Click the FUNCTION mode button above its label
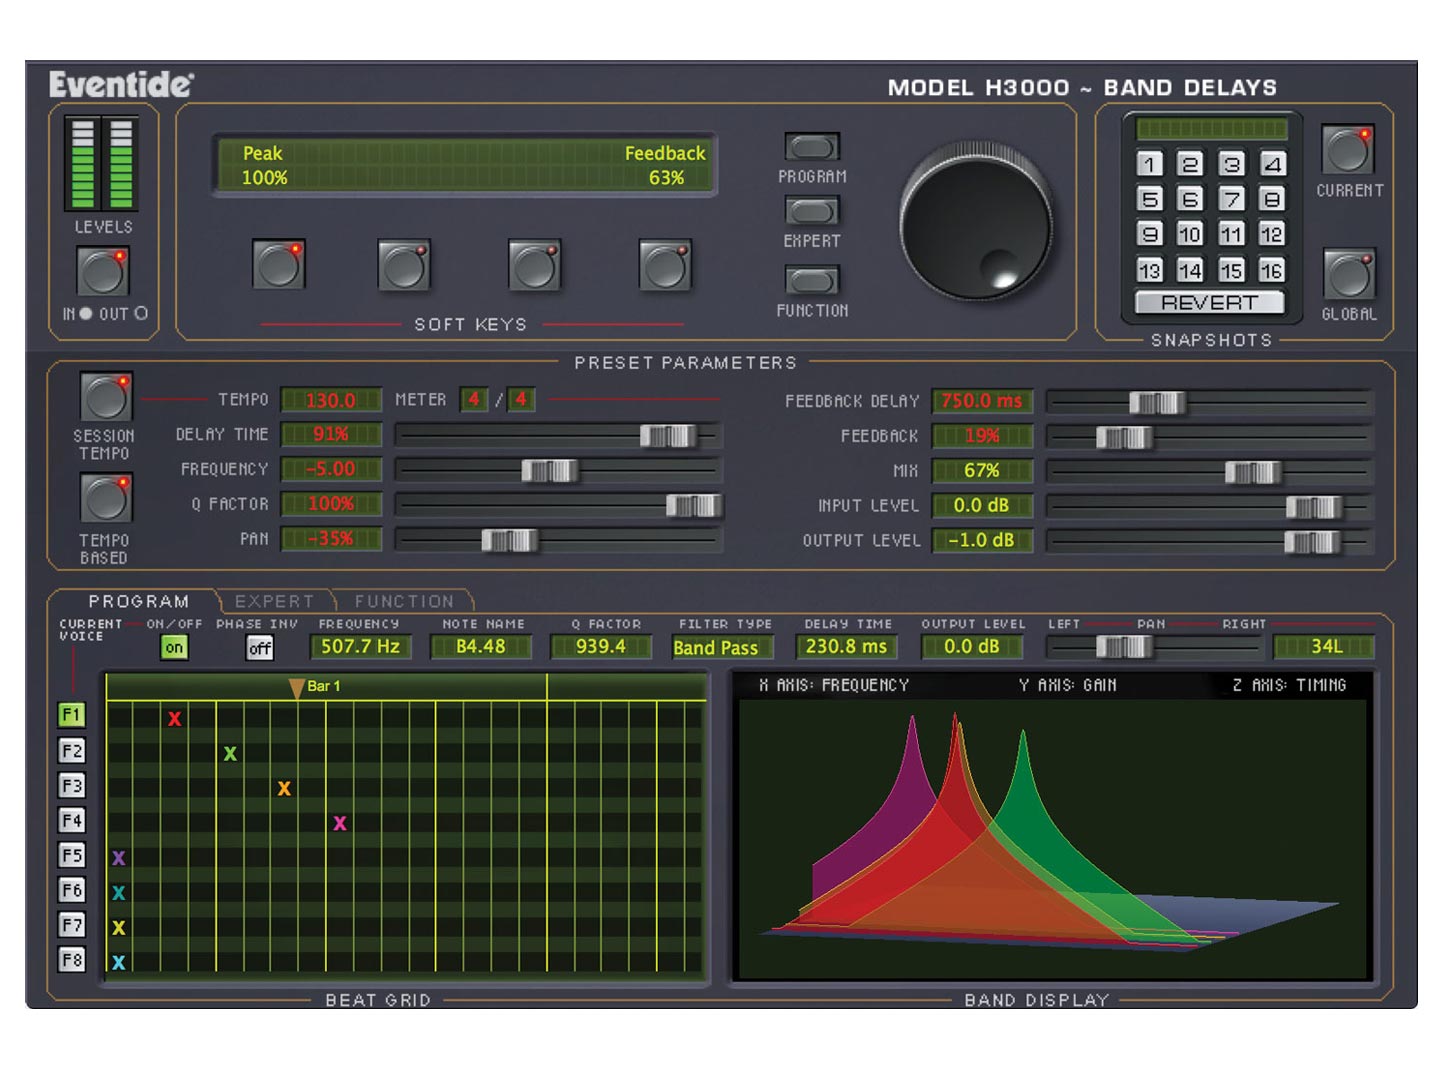This screenshot has height=1080, width=1440. coord(812,279)
